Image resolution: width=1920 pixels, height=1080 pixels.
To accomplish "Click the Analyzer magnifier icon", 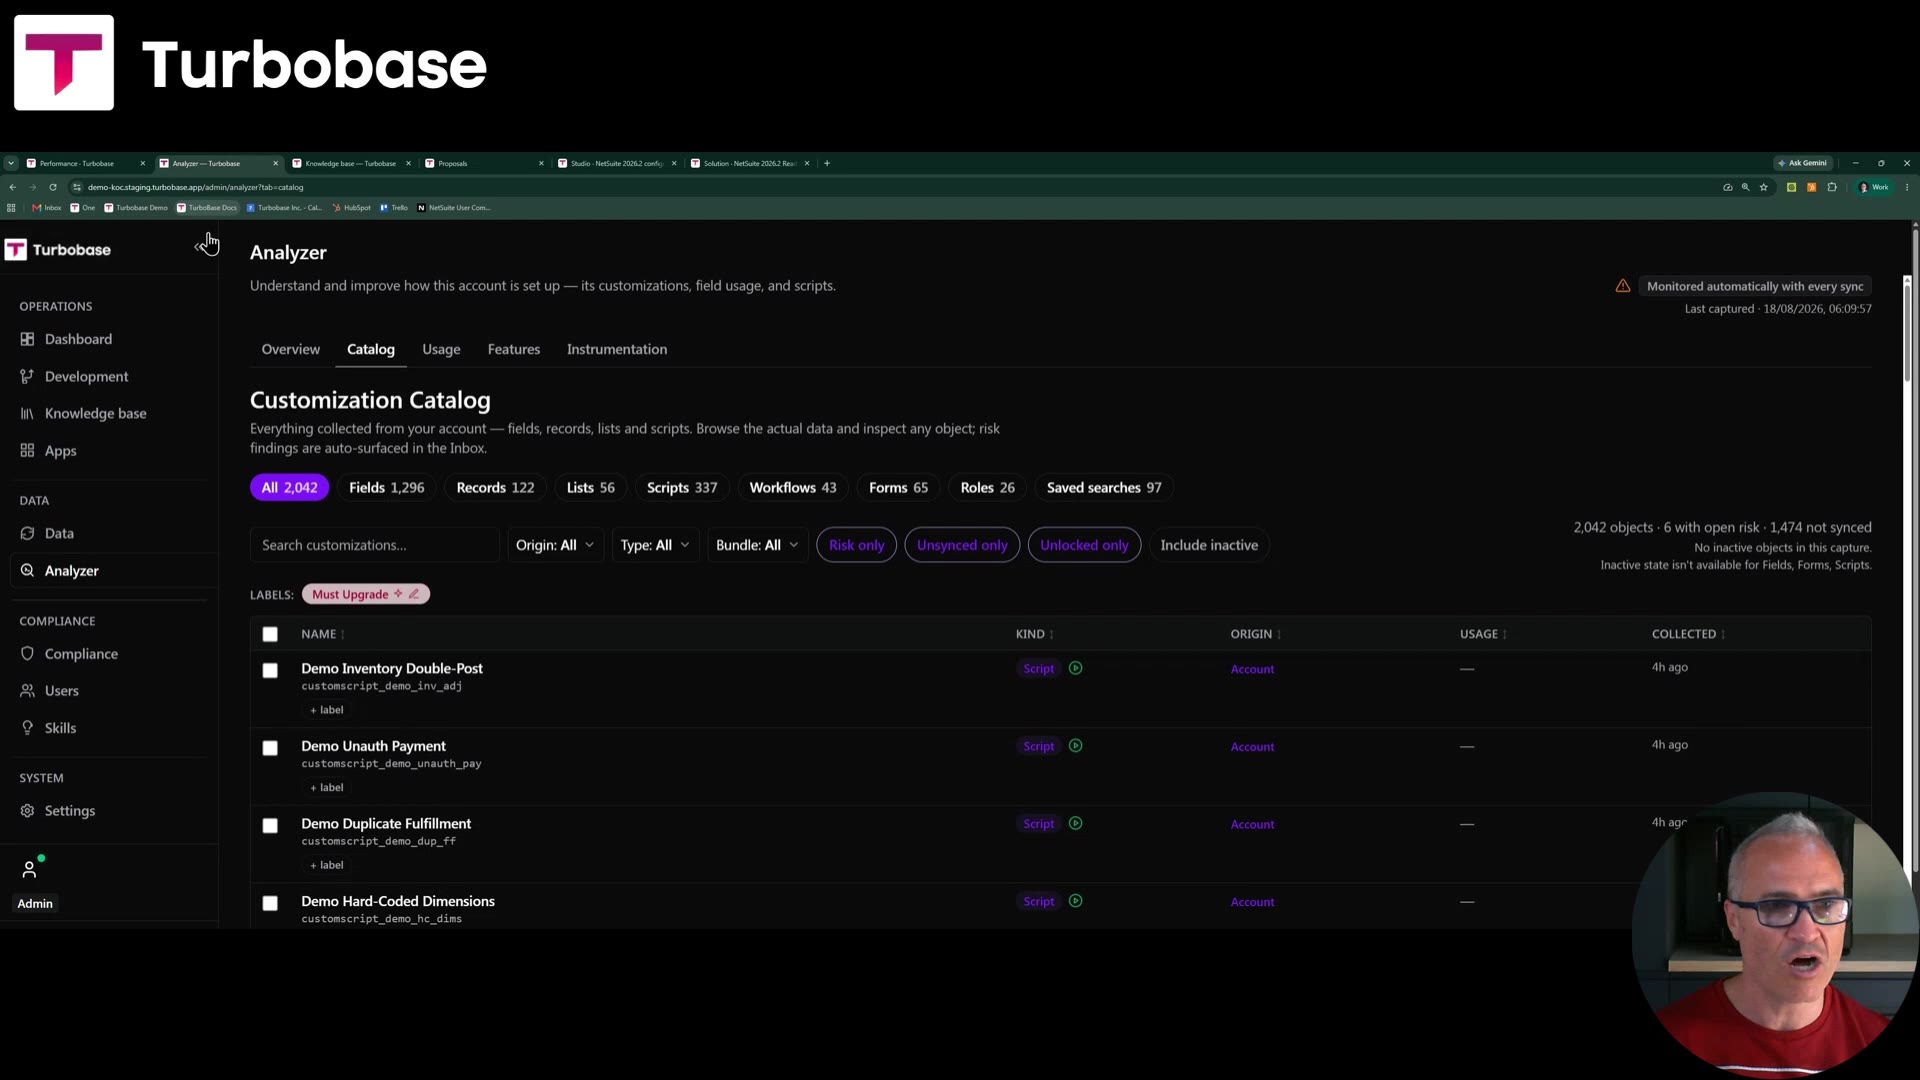I will (x=27, y=570).
